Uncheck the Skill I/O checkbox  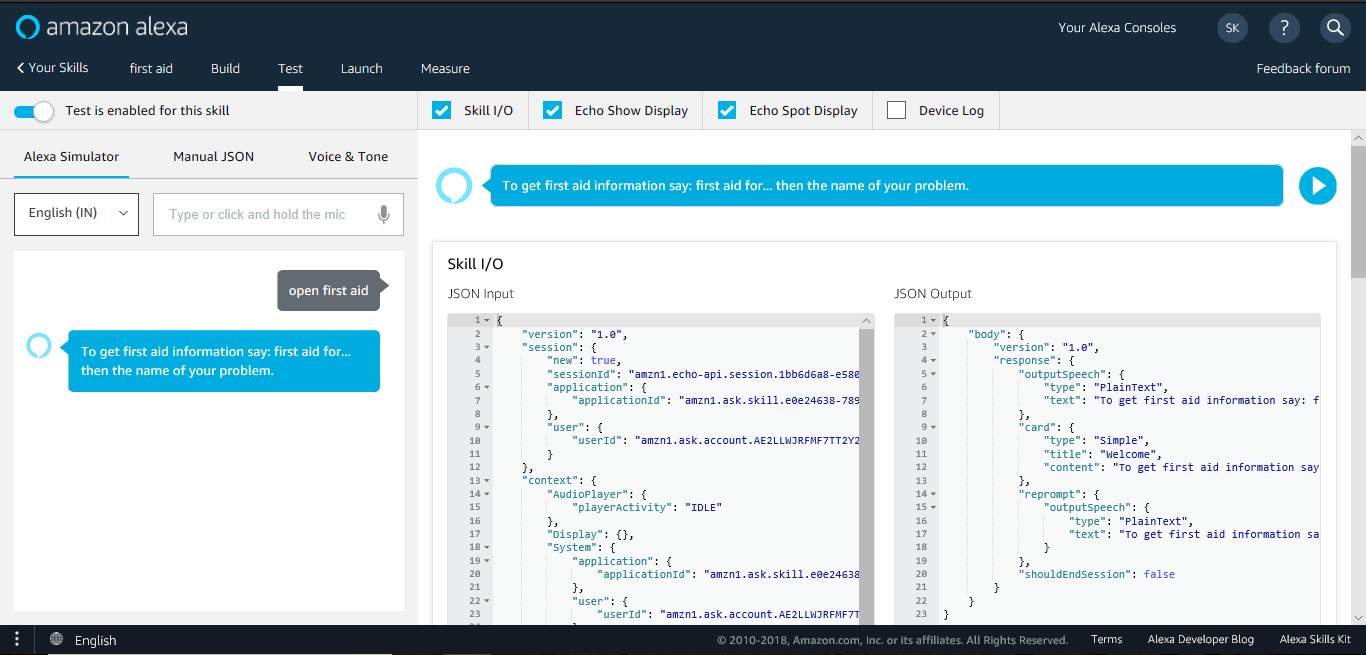(441, 110)
